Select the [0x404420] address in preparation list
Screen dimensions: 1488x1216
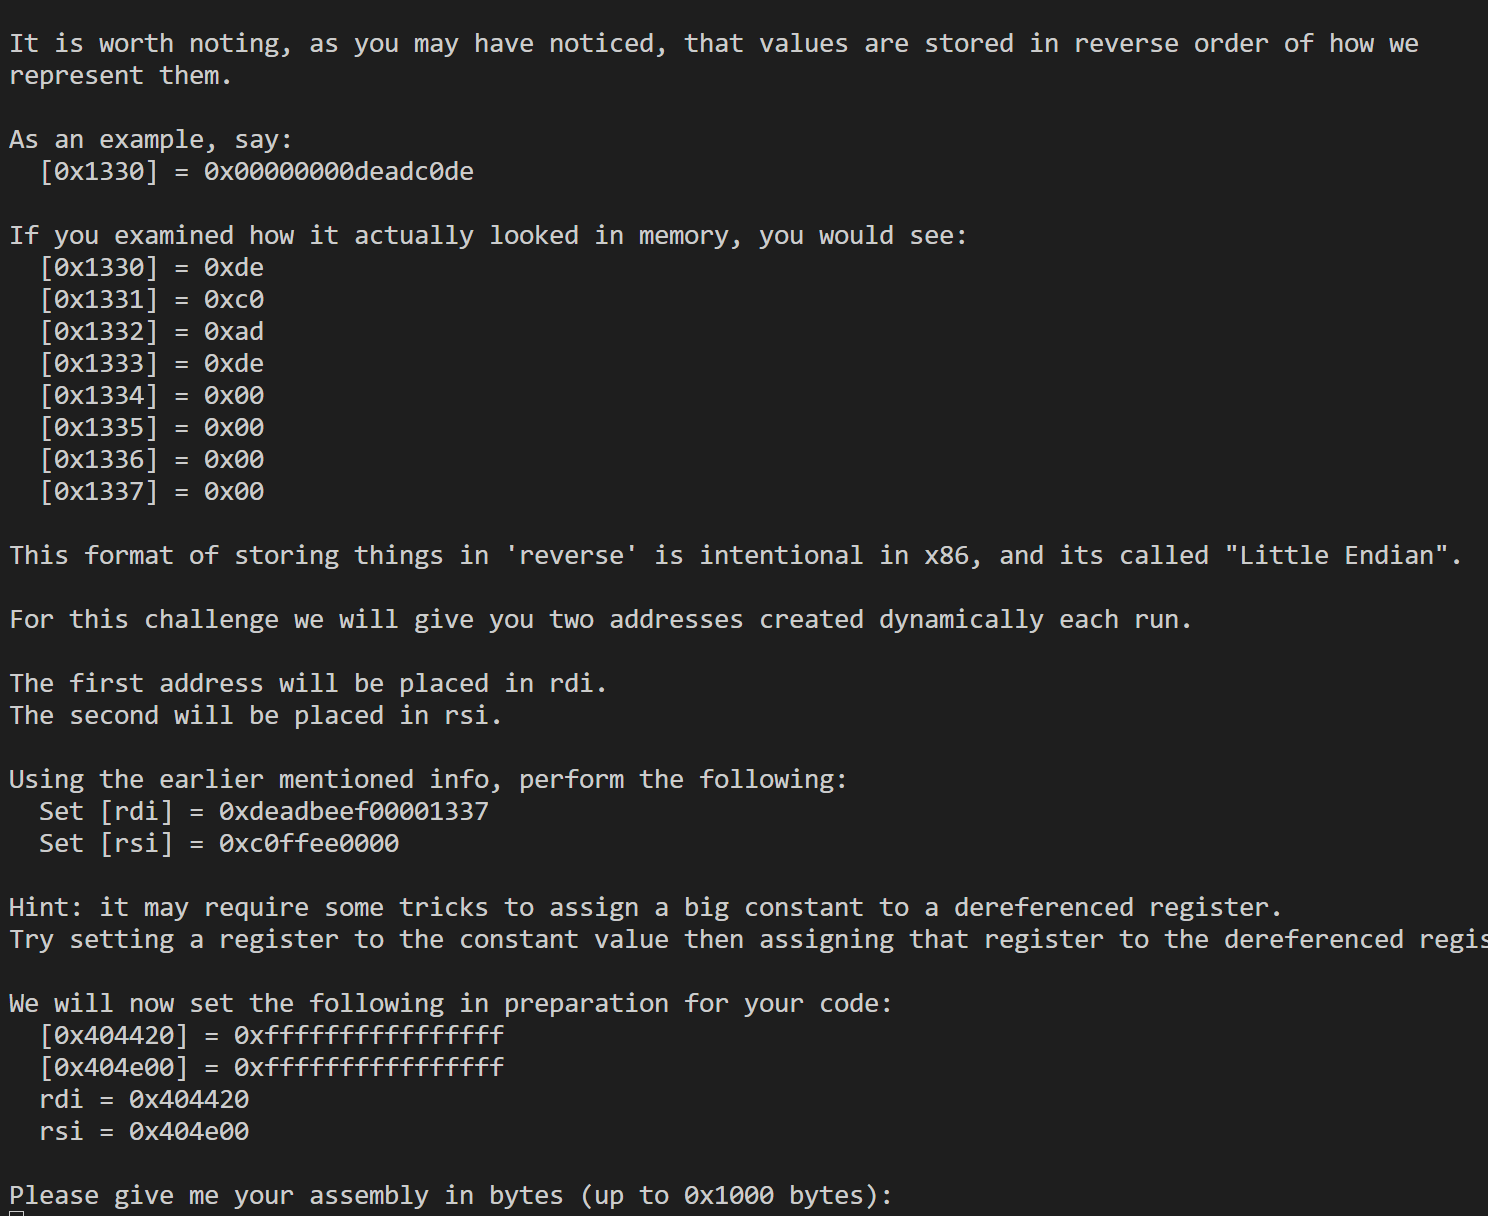coord(114,1035)
